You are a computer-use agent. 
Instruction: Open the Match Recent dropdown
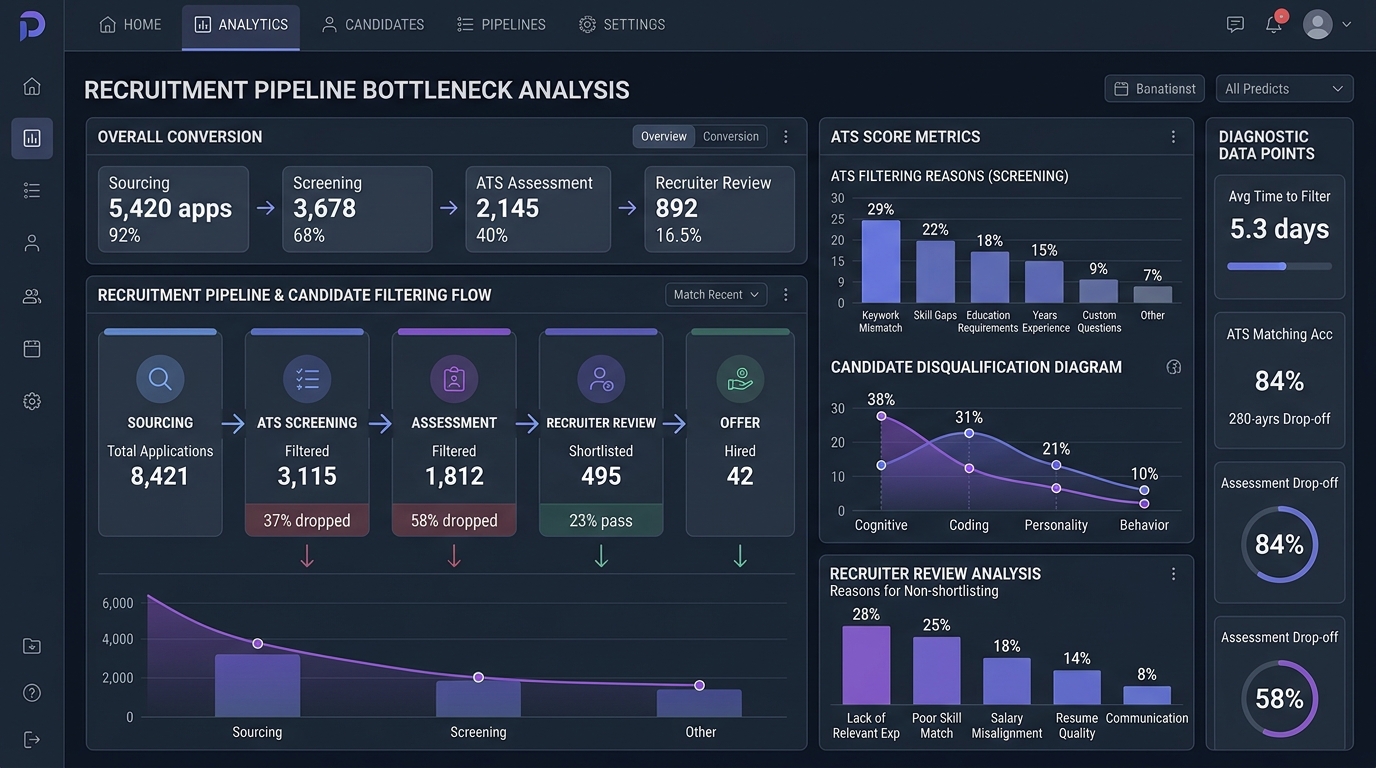click(x=716, y=295)
